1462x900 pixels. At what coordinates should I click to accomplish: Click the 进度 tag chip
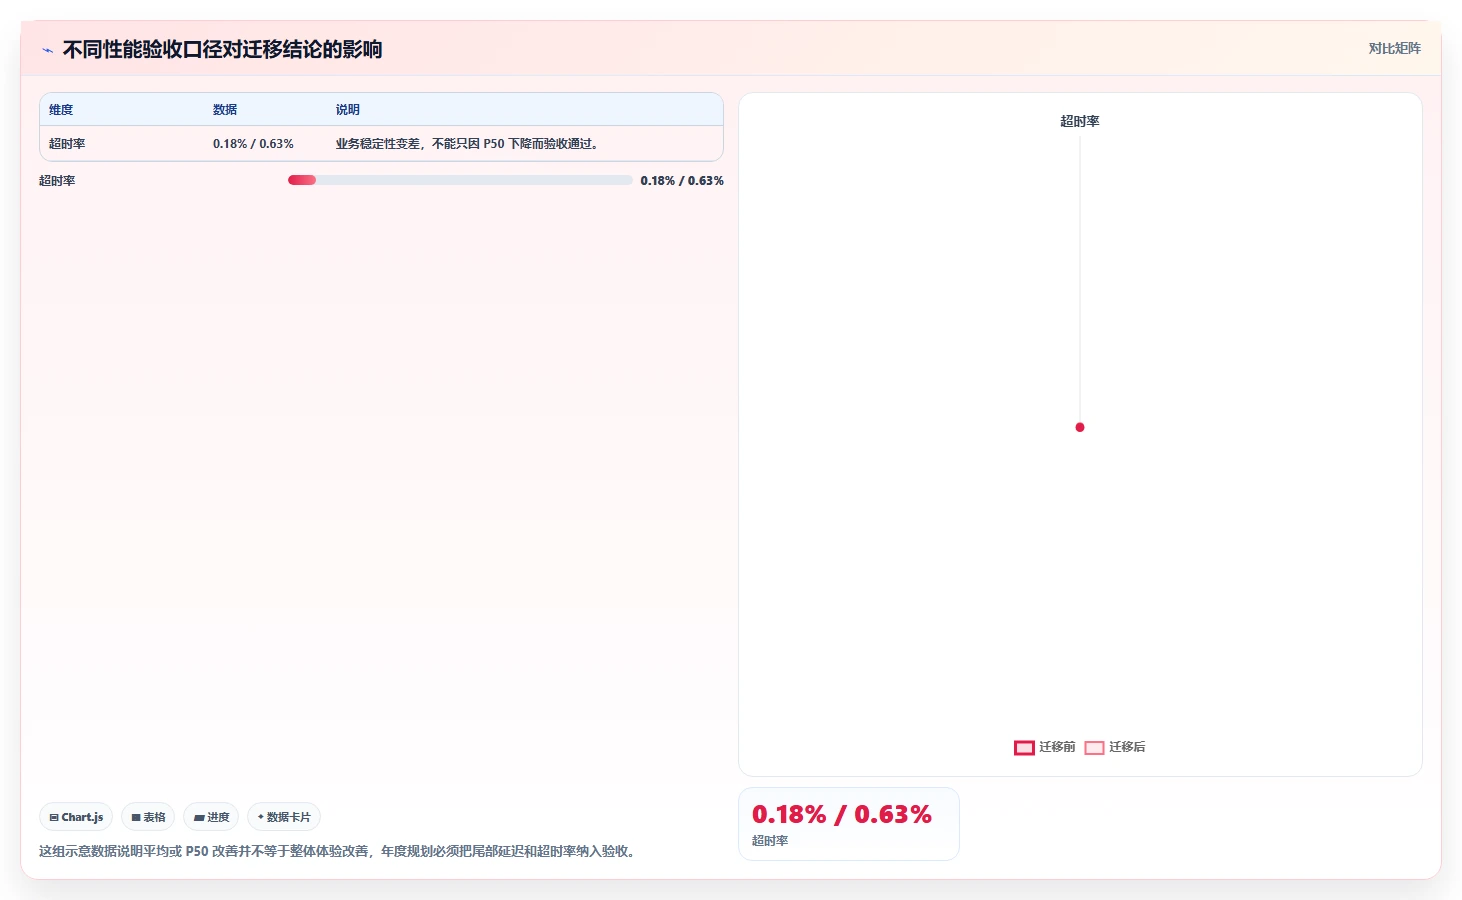pos(211,817)
